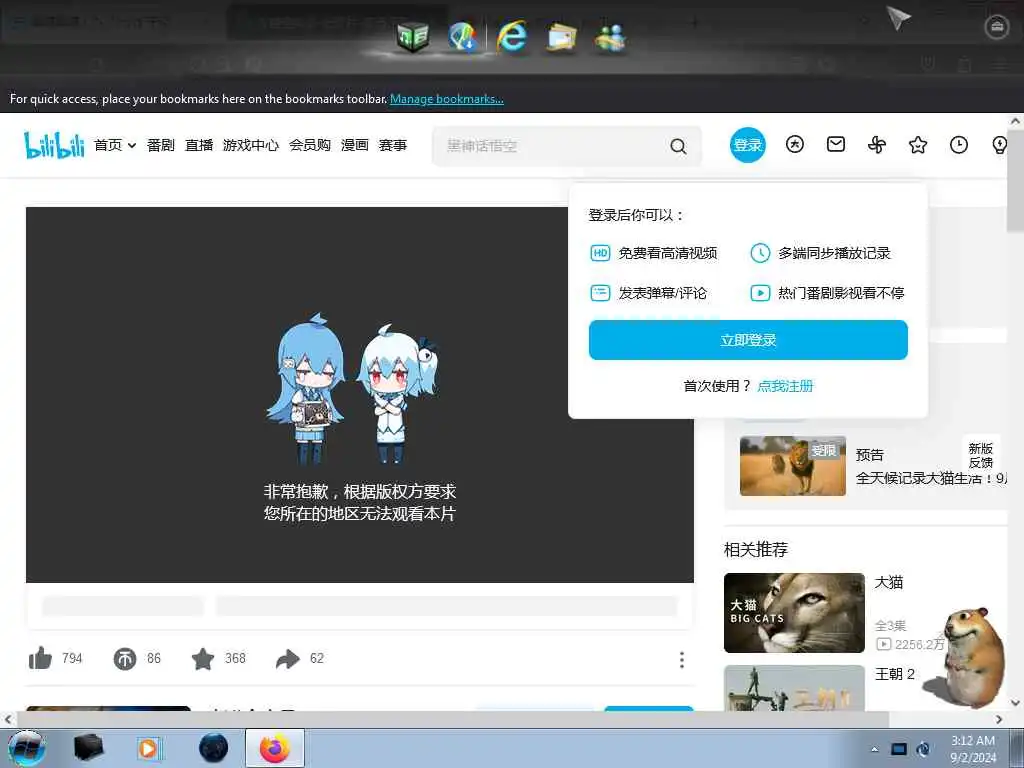Click the monitor icon in system tray
The image size is (1024, 768).
coord(899,749)
